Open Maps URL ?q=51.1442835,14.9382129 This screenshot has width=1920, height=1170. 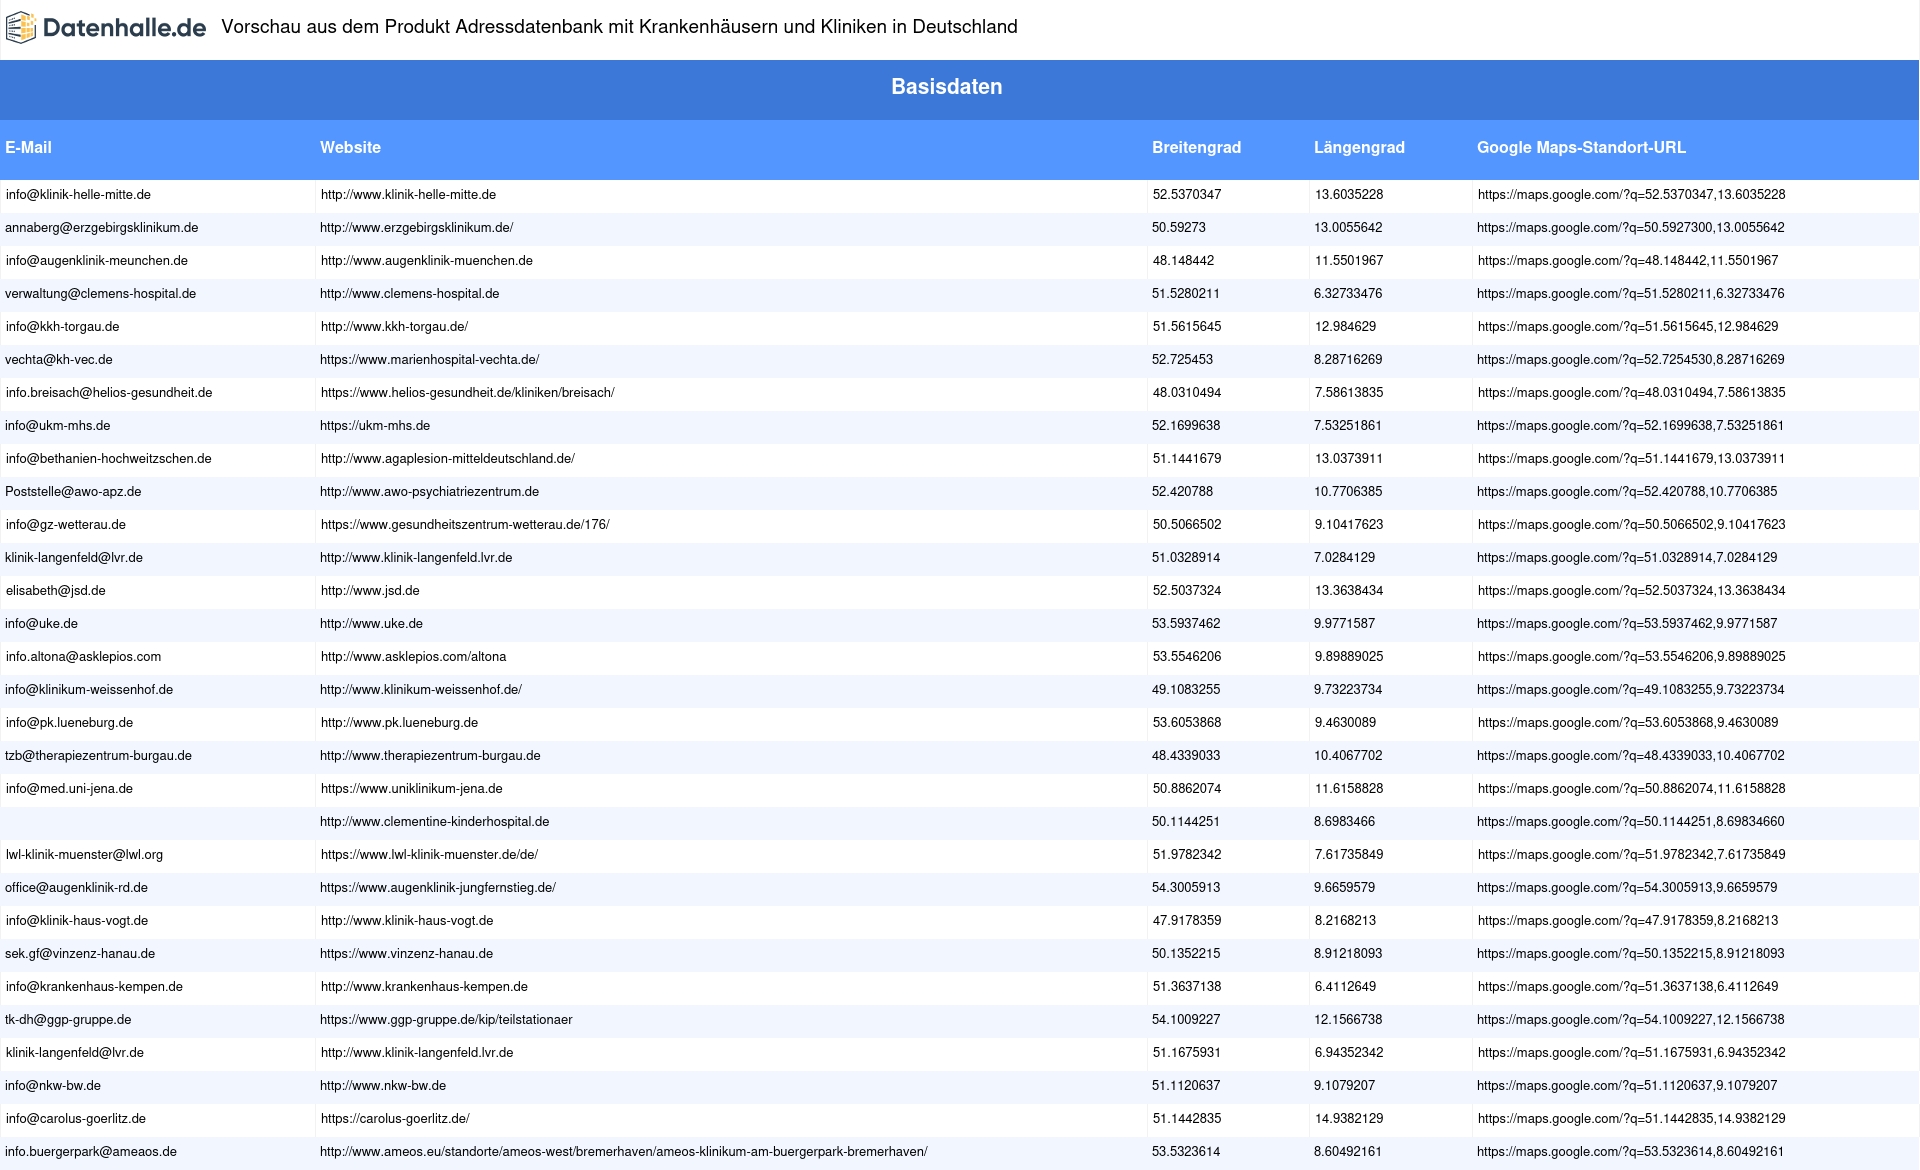[1631, 1119]
